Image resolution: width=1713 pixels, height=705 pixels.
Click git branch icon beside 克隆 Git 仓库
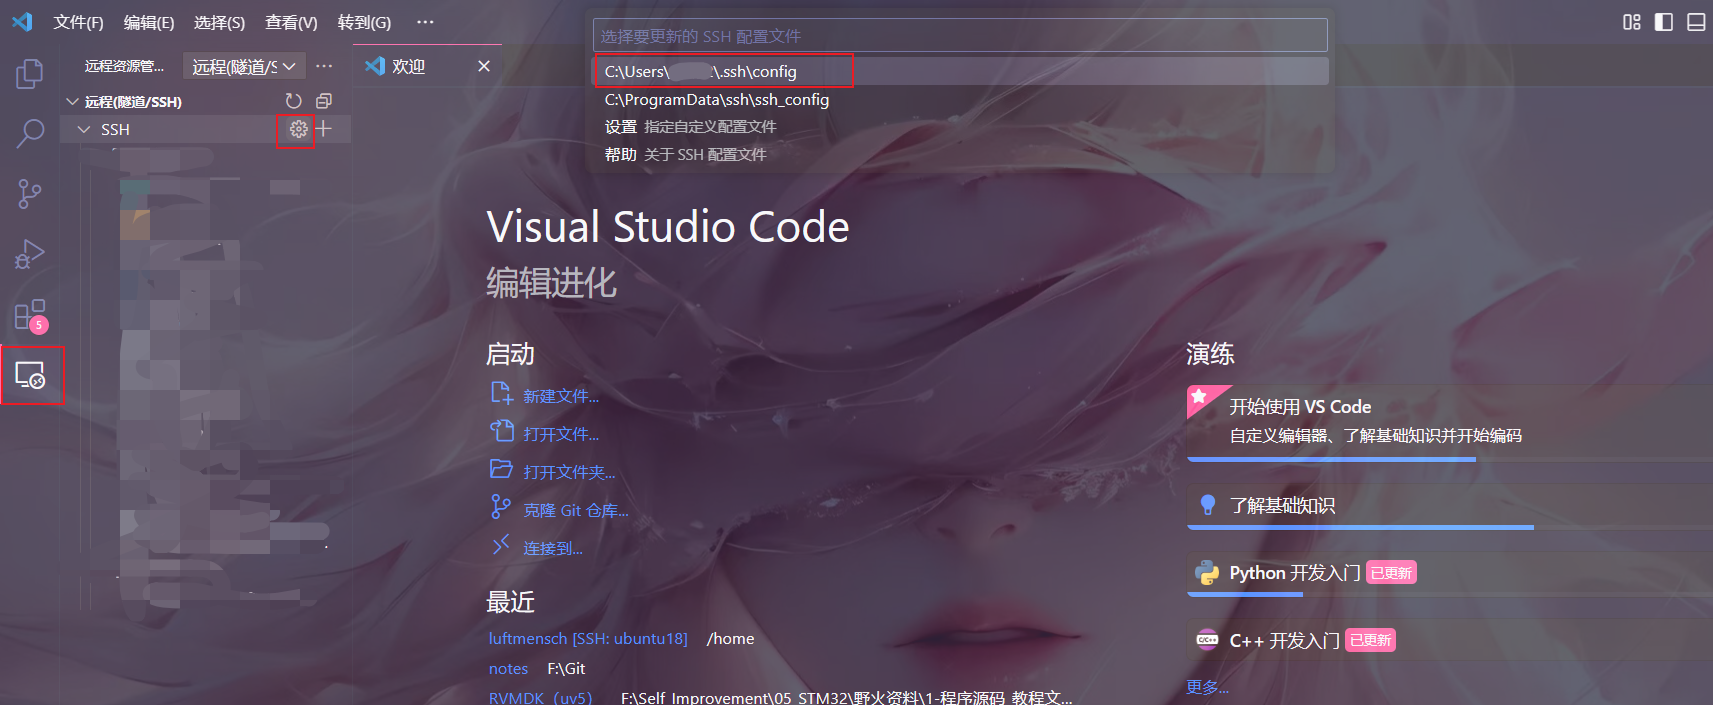(501, 507)
